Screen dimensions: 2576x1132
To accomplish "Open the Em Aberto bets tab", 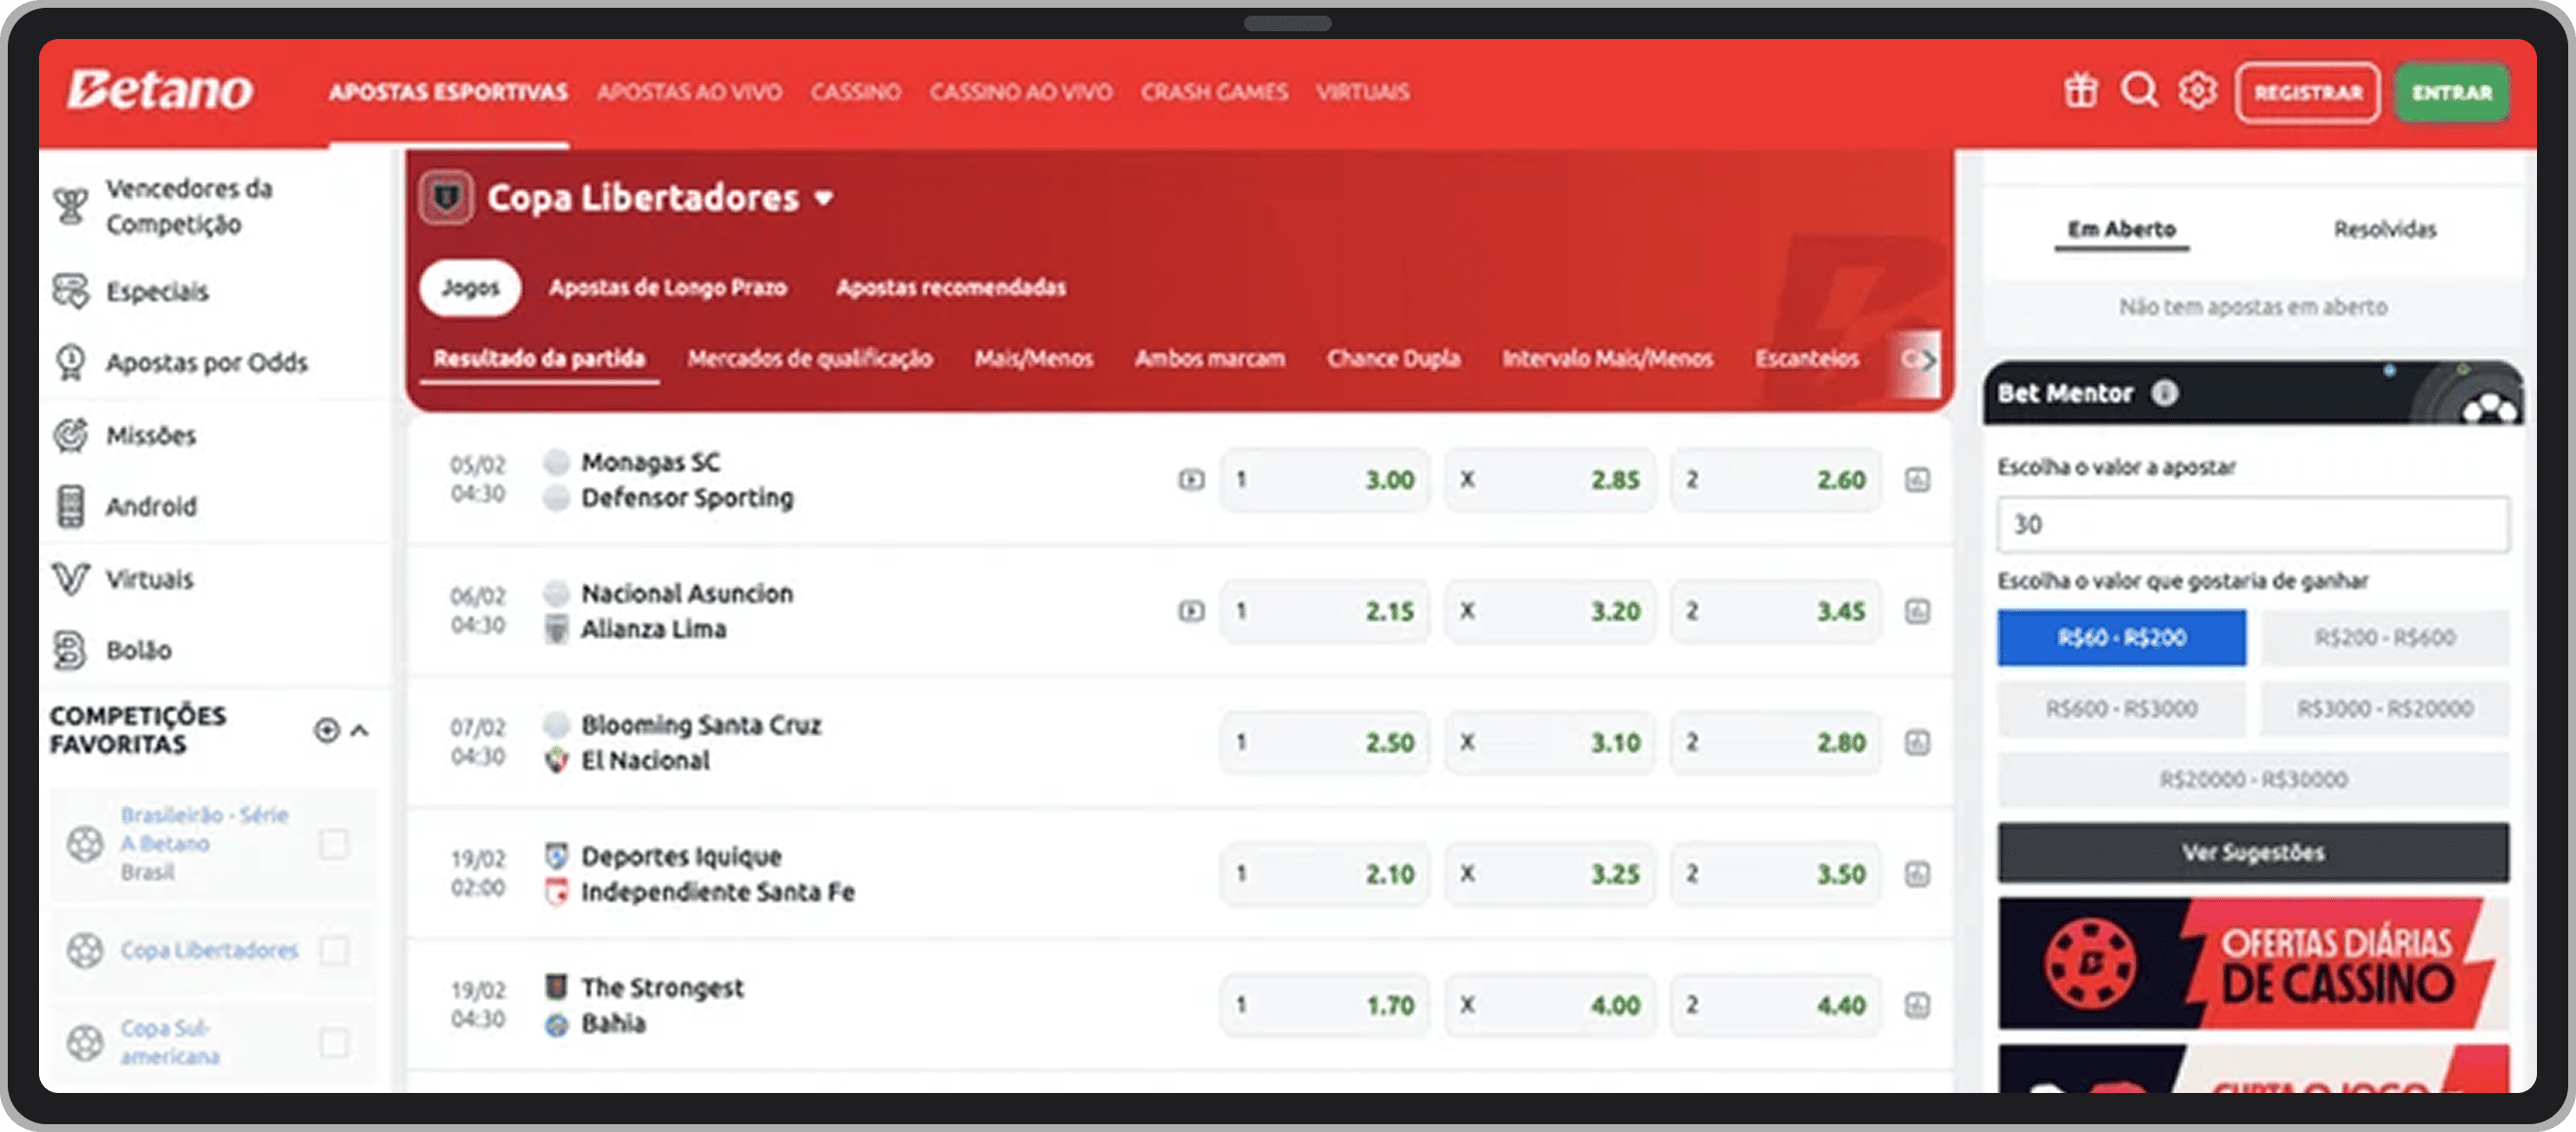I will [x=2122, y=230].
